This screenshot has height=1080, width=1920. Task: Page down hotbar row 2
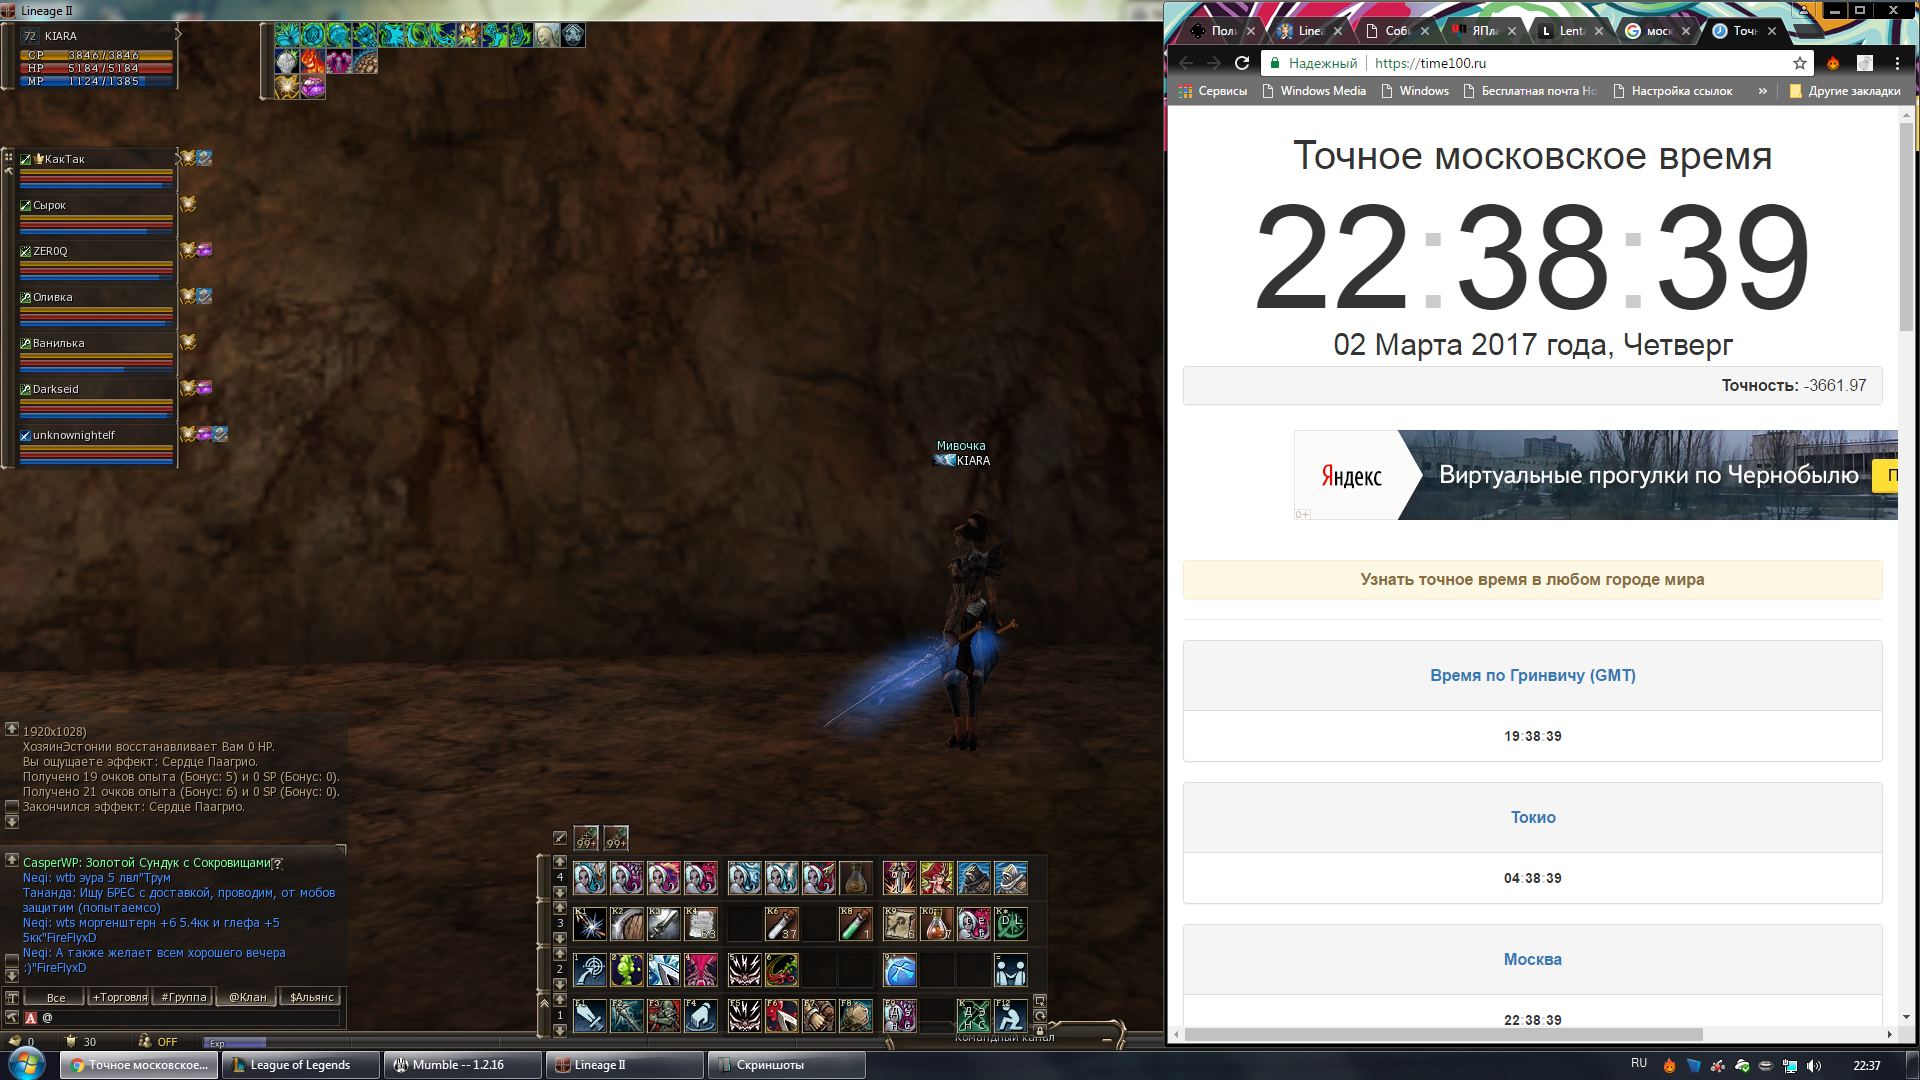[x=560, y=984]
